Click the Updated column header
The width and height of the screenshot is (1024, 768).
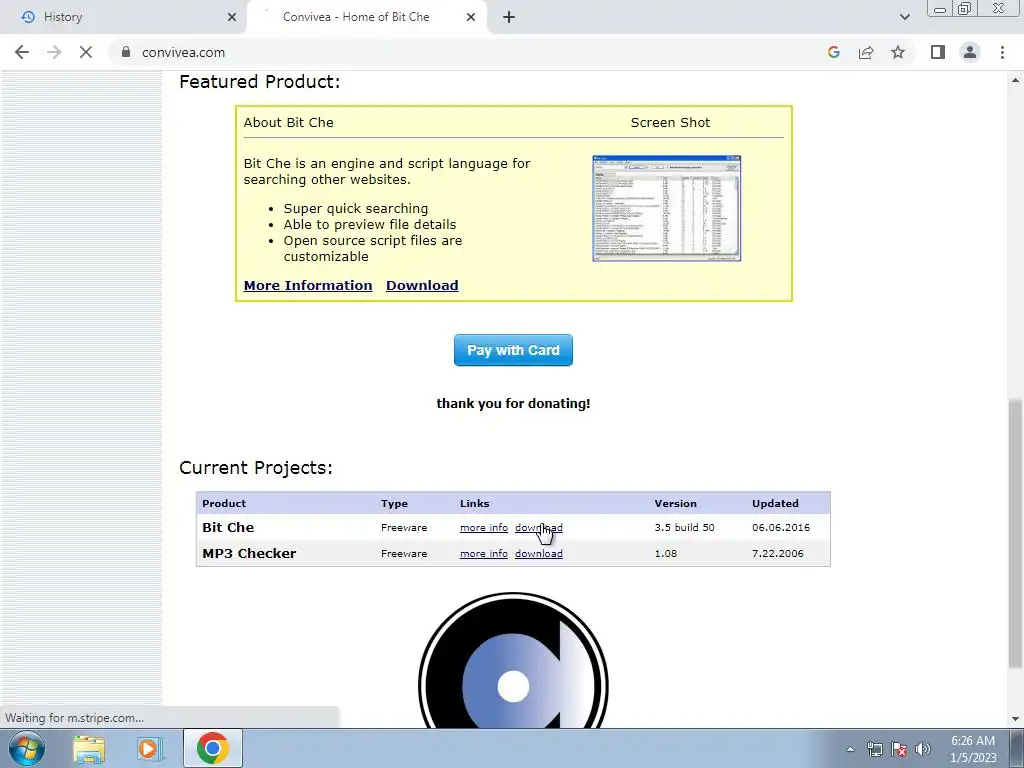(x=775, y=504)
